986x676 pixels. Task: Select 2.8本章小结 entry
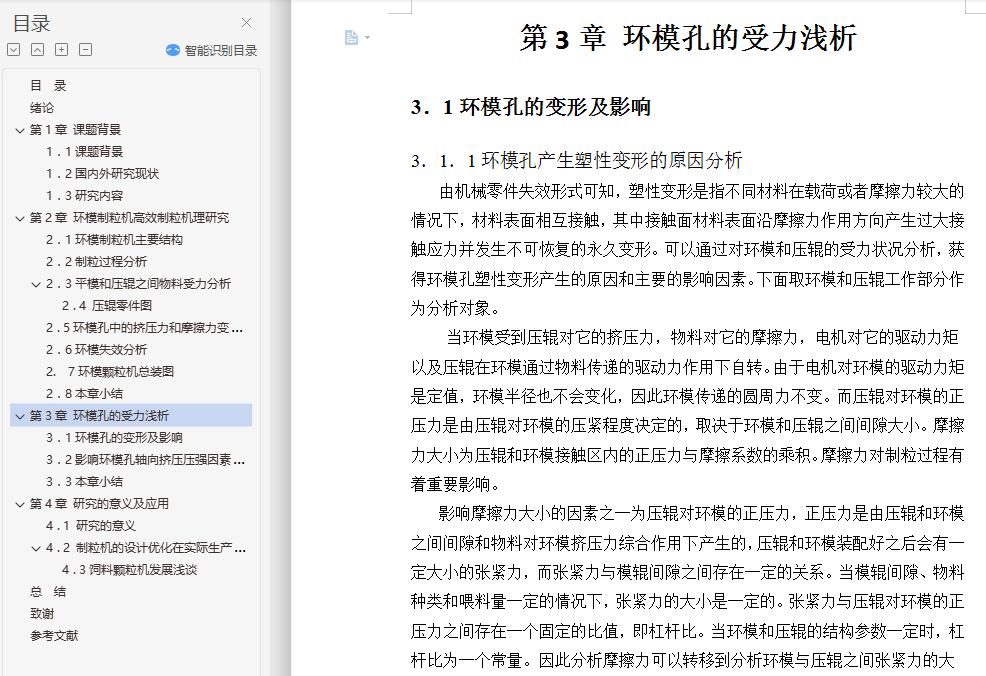[84, 394]
